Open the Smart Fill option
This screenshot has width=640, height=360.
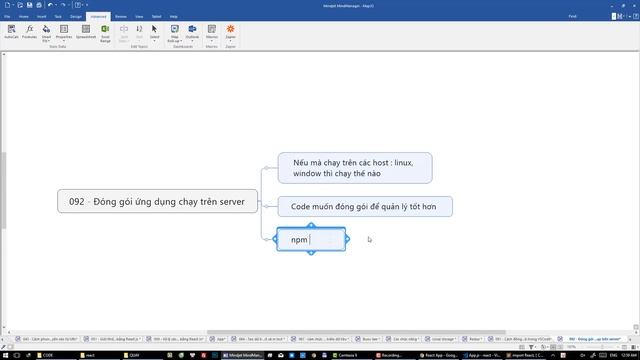(x=46, y=33)
